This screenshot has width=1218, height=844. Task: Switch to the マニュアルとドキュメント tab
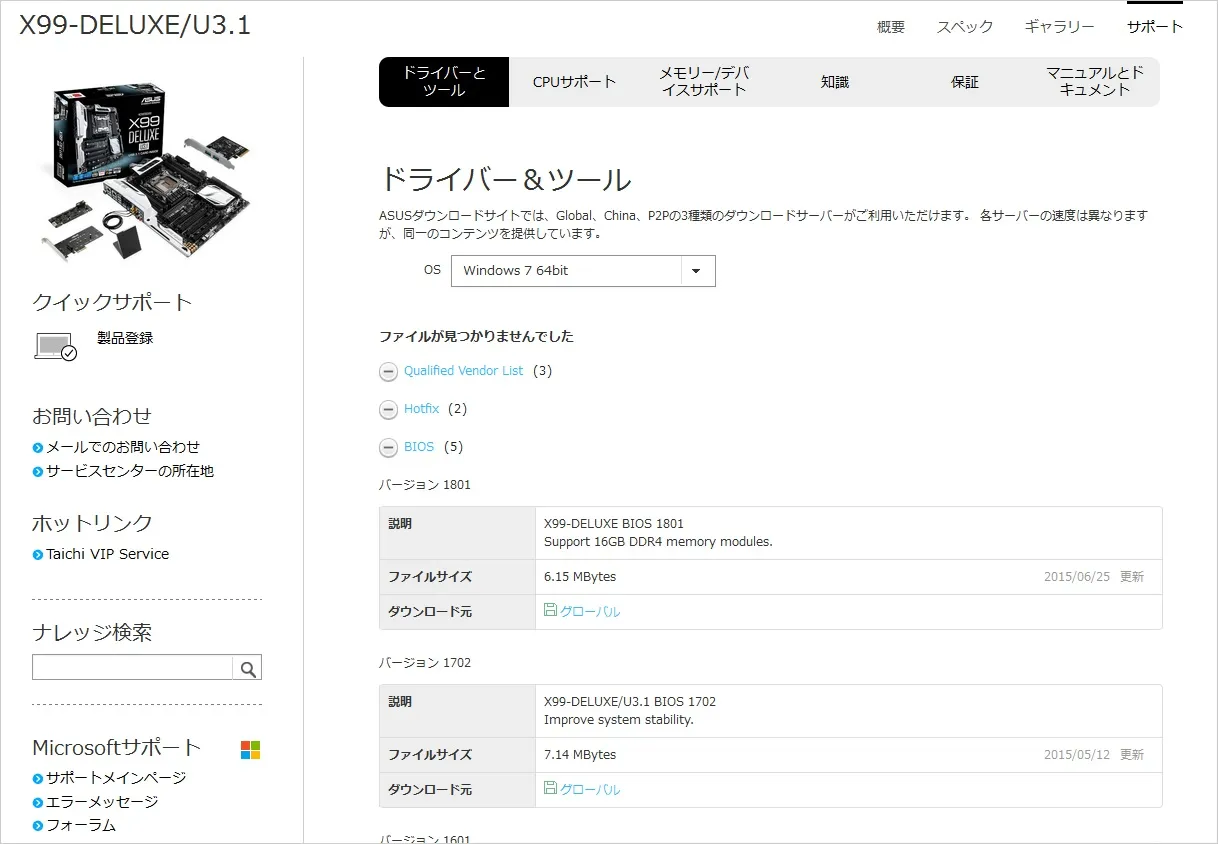pos(1094,82)
